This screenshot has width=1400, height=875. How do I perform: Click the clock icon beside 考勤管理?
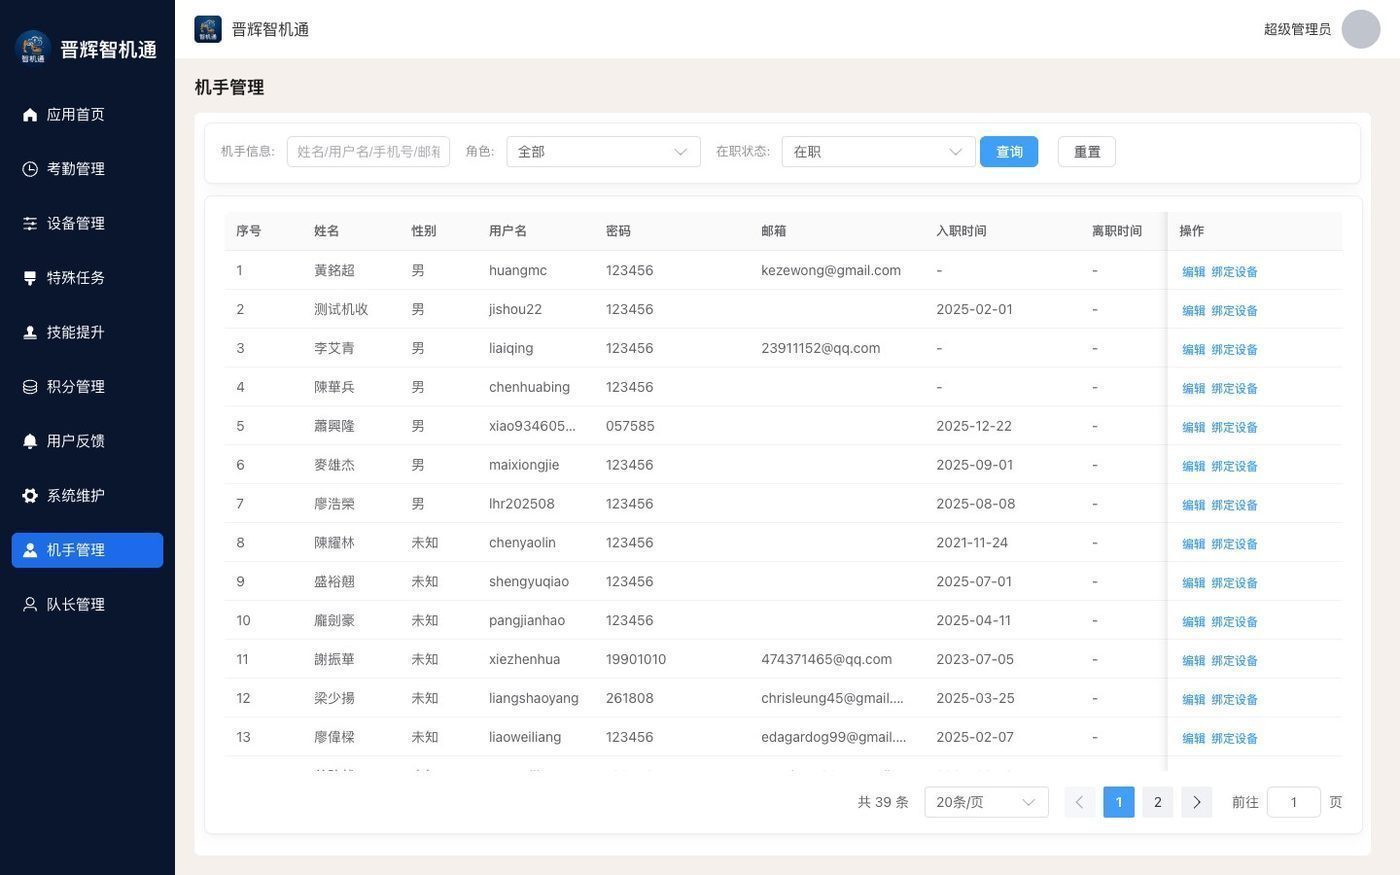[30, 169]
